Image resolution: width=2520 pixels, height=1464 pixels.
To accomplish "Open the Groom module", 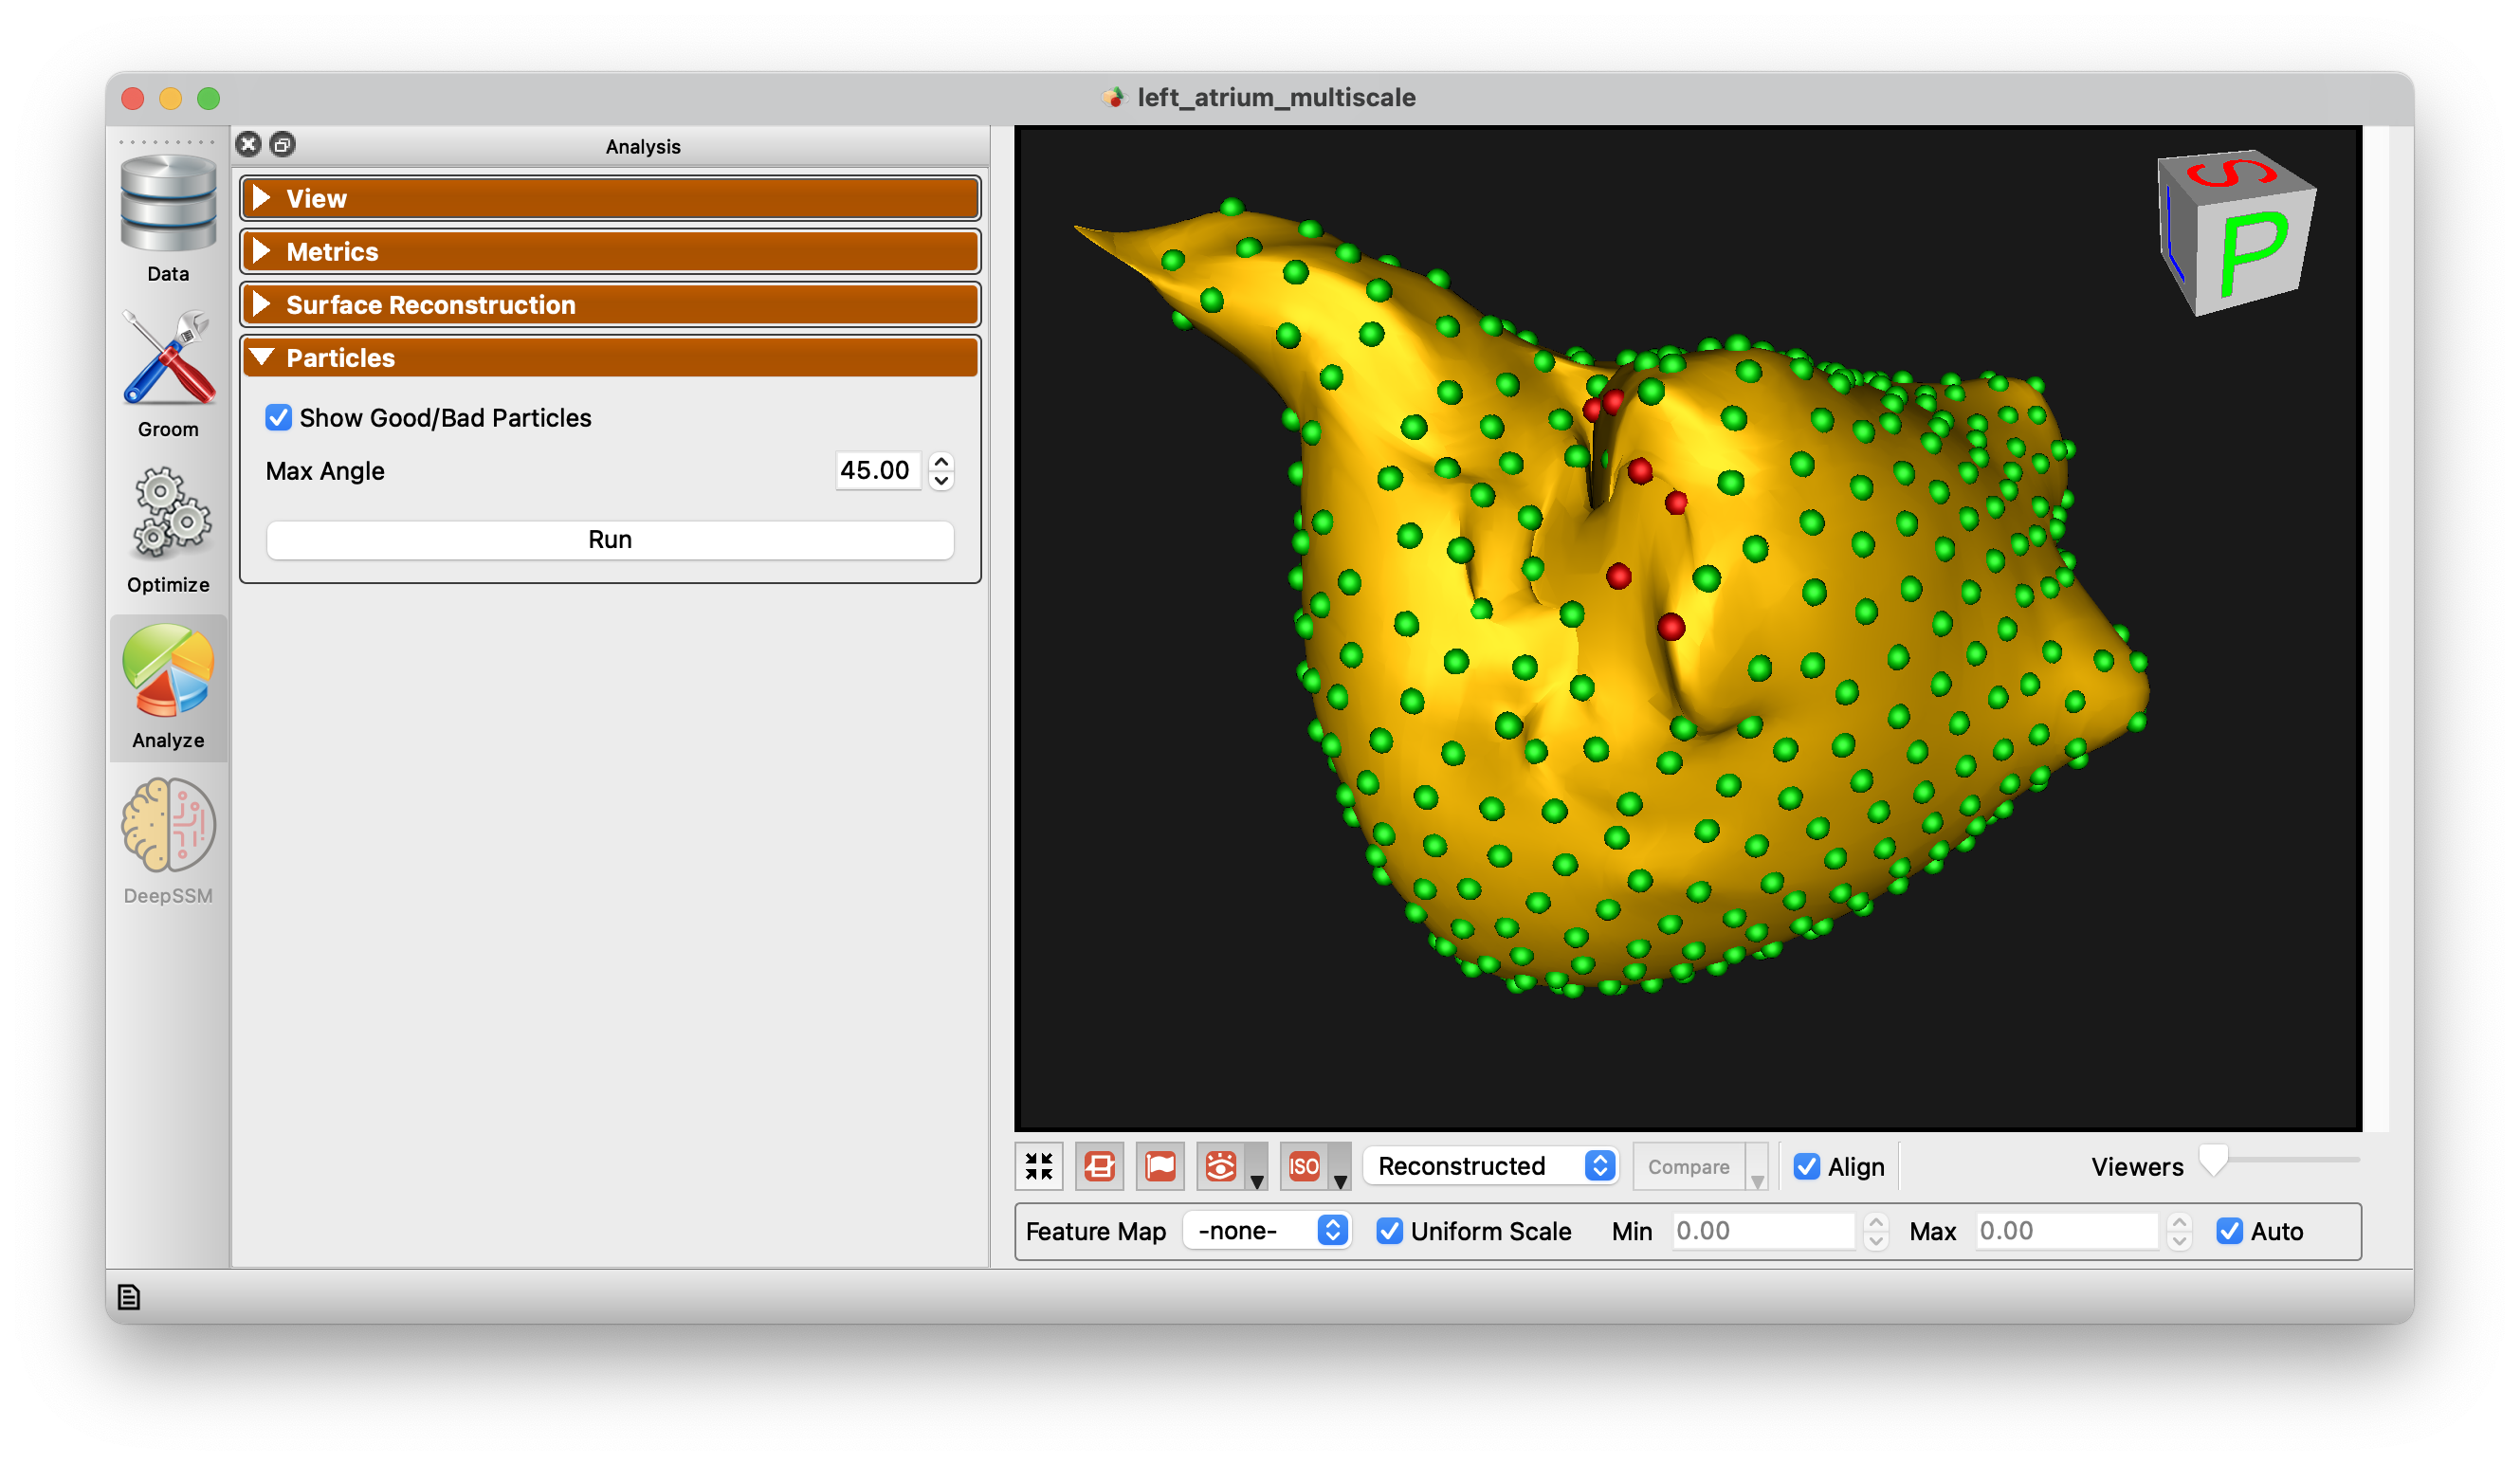I will point(168,374).
